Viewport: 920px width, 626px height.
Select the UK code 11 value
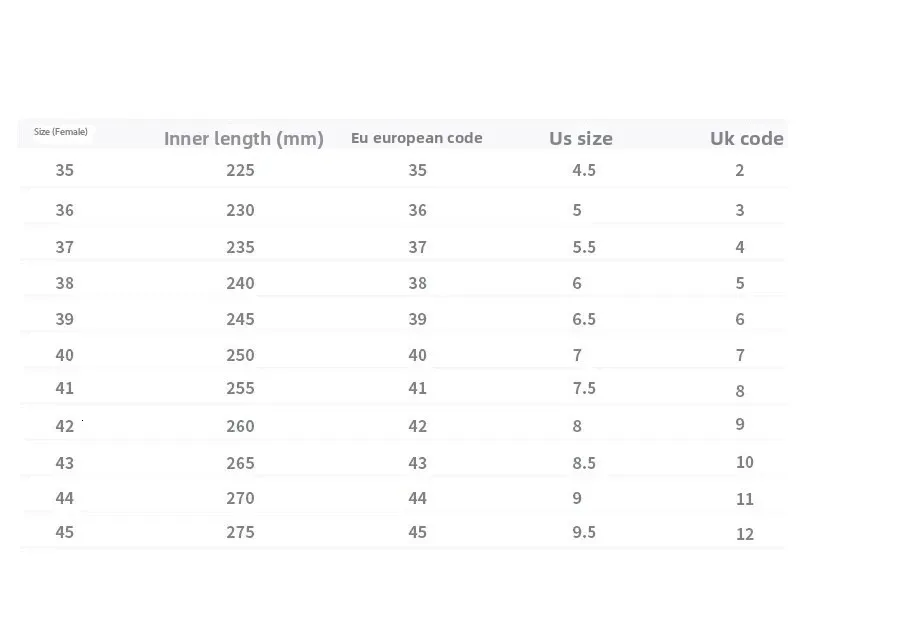click(x=744, y=499)
